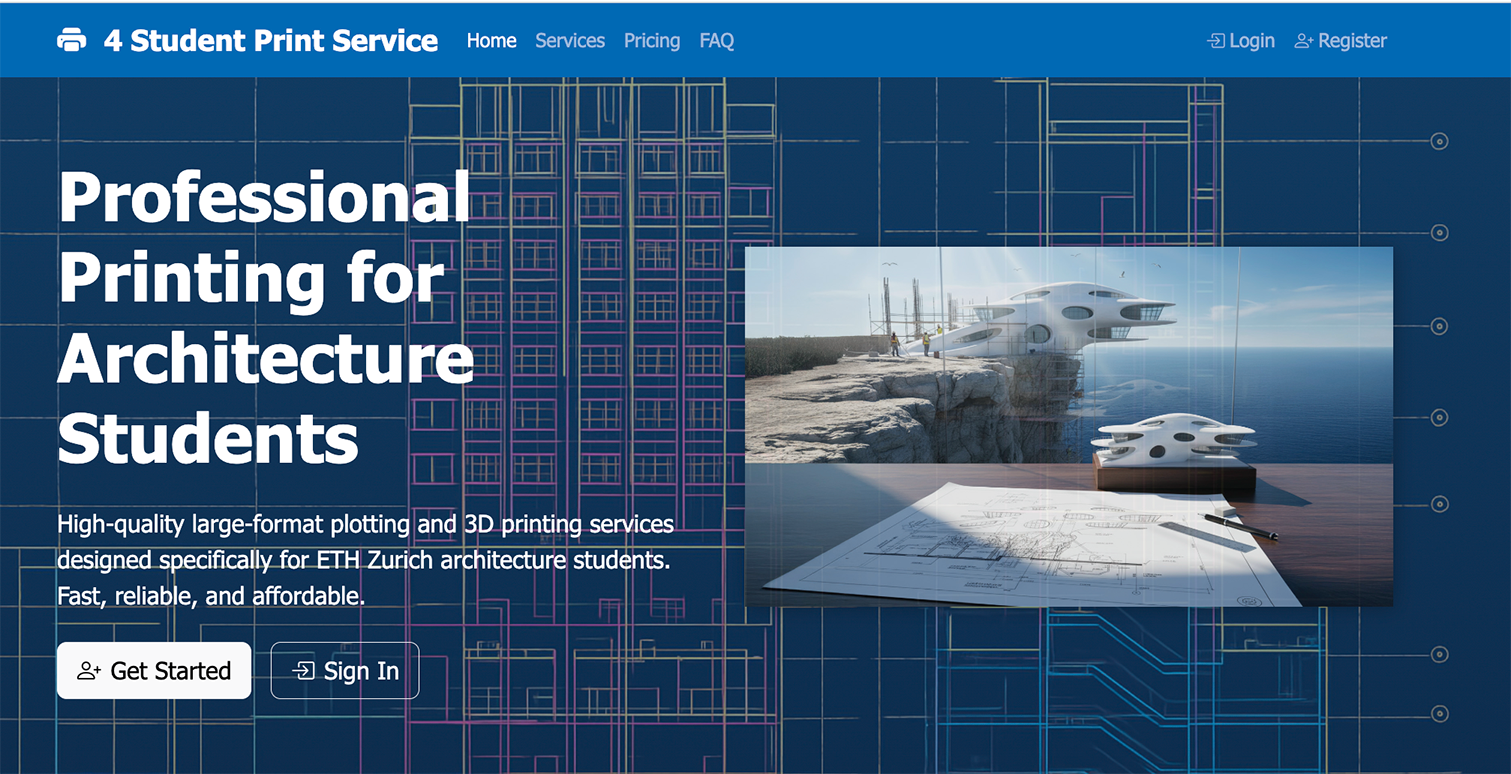The width and height of the screenshot is (1511, 774).
Task: Select the FAQ nav item
Action: click(717, 41)
